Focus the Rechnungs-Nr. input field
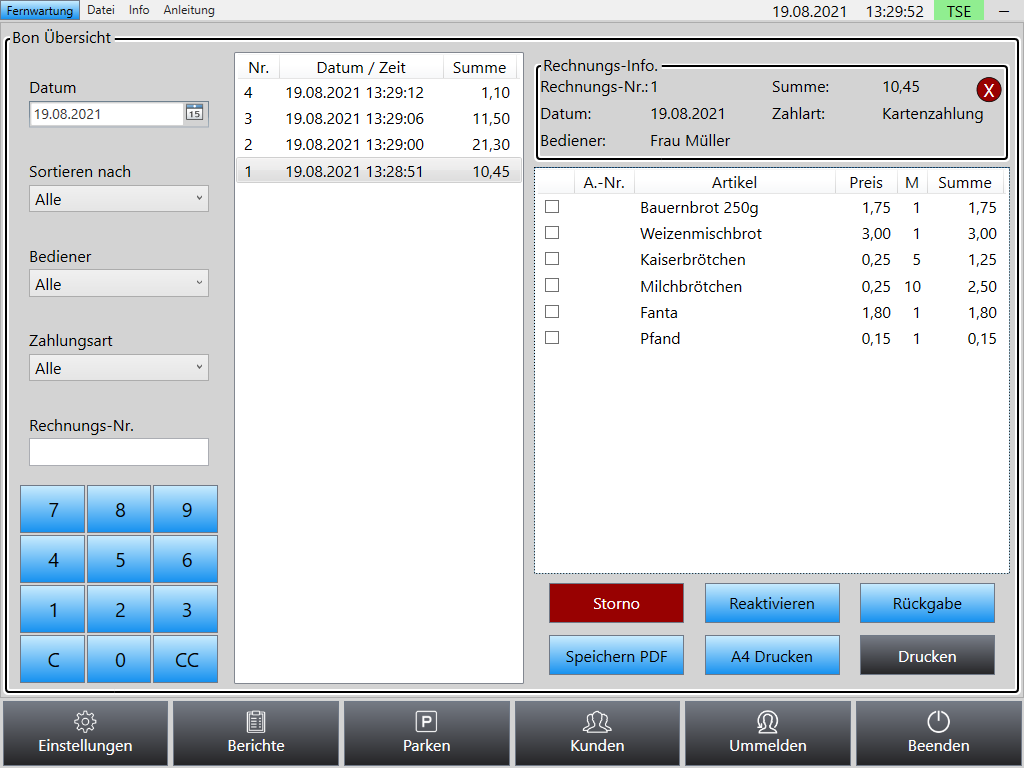The image size is (1024, 768). click(x=119, y=452)
